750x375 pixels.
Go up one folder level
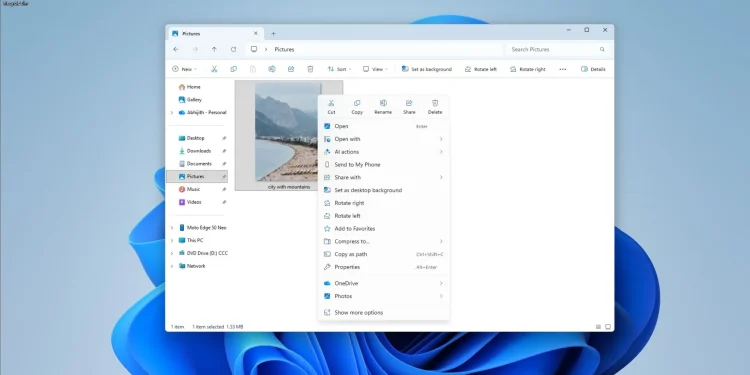214,49
